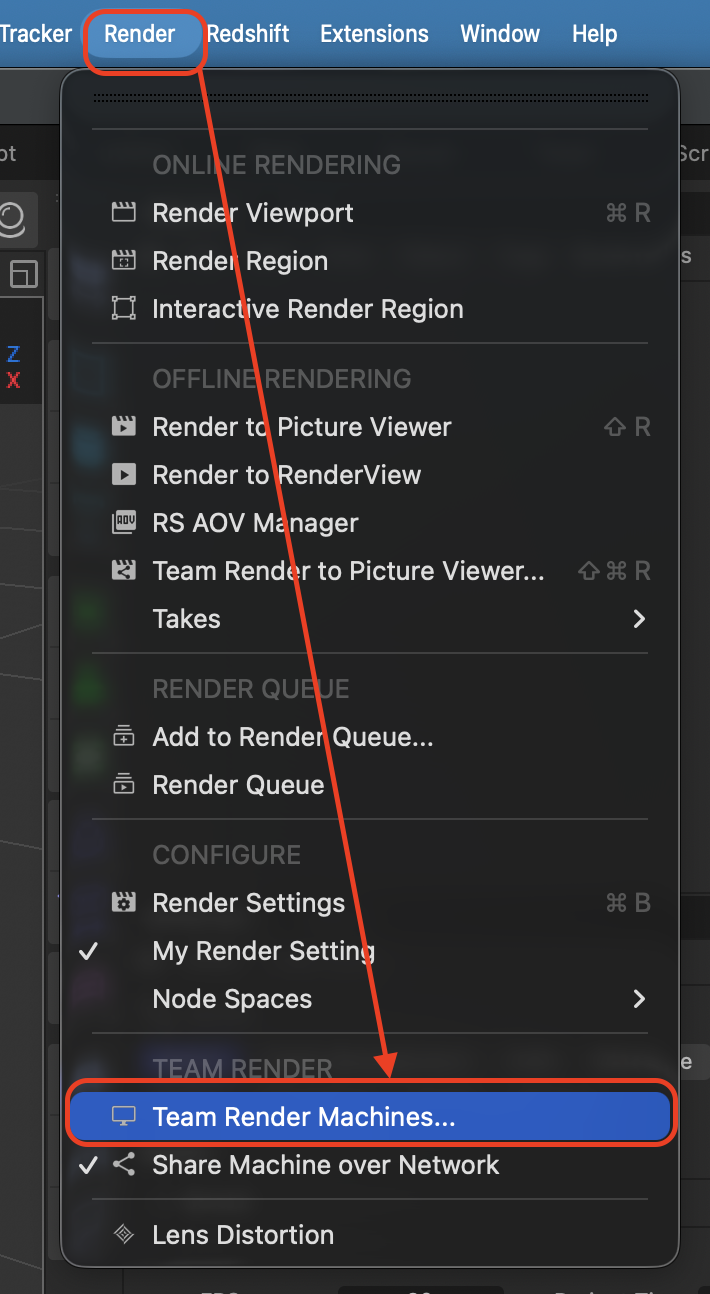Click the Render to RenderView play icon
The width and height of the screenshot is (710, 1294).
click(x=124, y=475)
